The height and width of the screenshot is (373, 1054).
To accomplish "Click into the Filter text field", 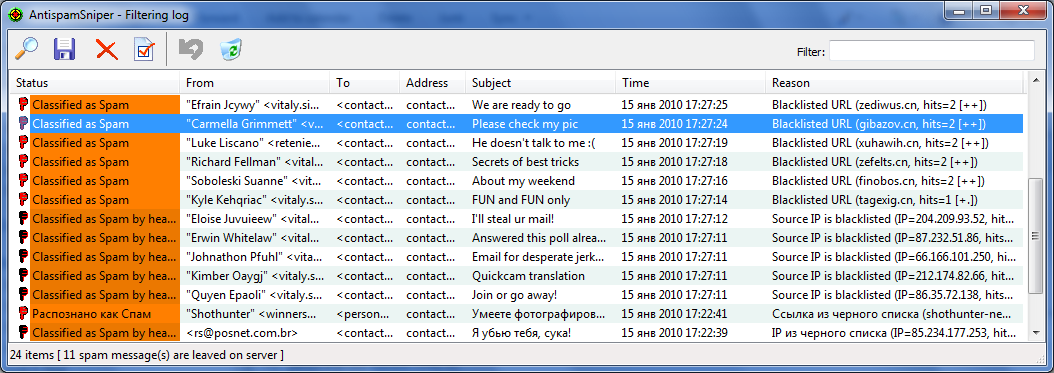I will [x=932, y=51].
